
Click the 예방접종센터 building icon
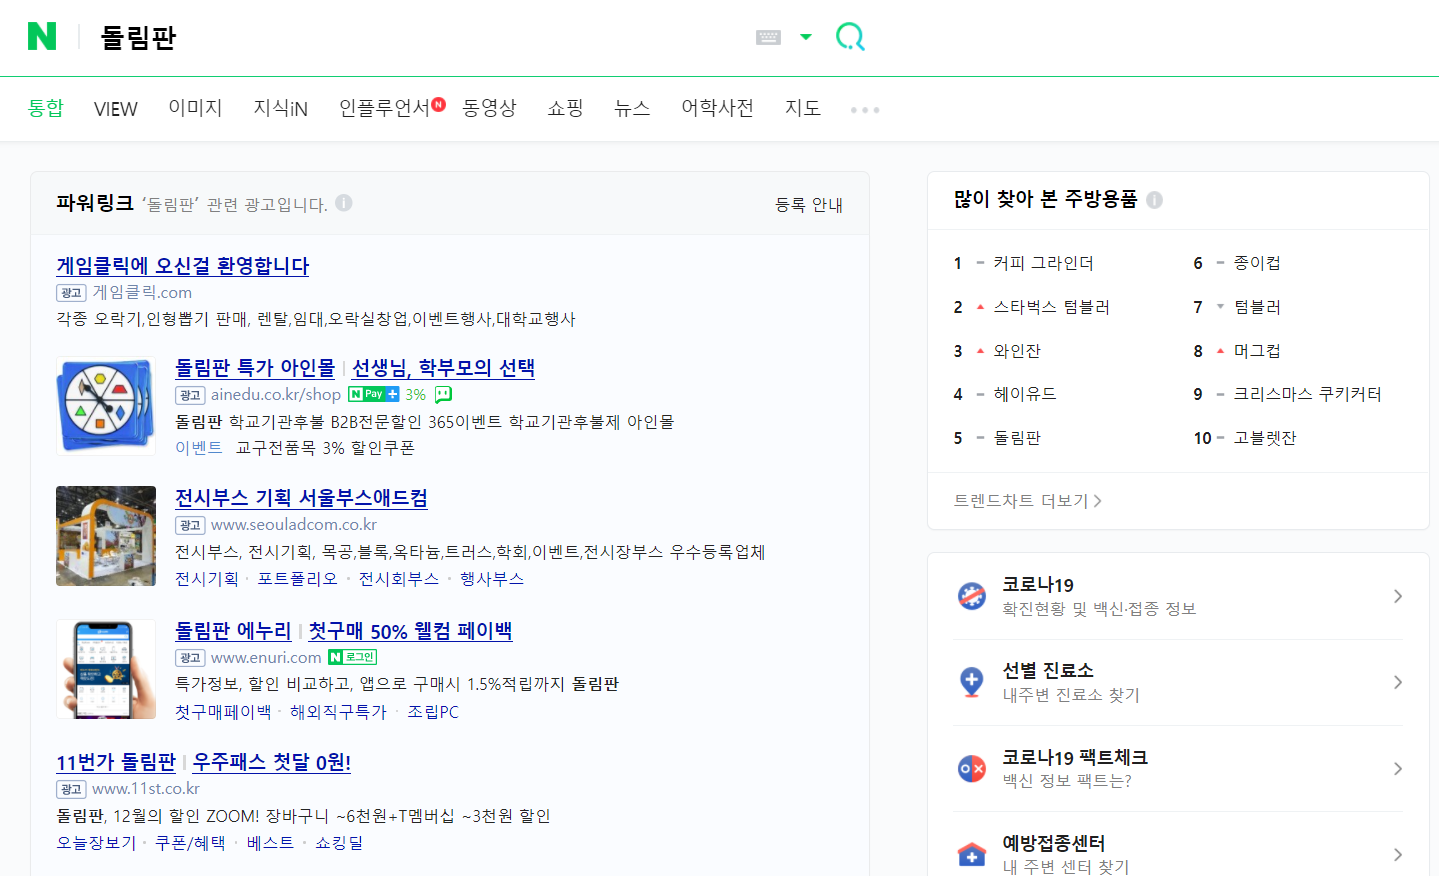pos(972,854)
